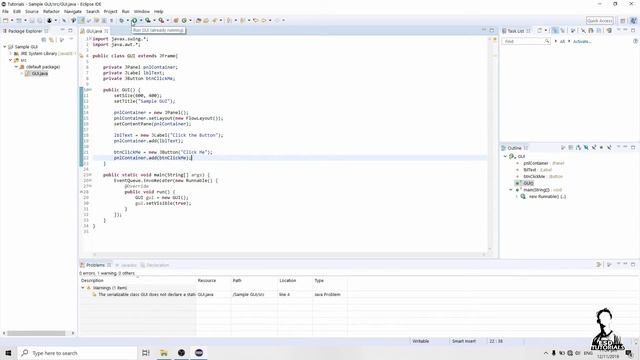Click the Description column header
Image resolution: width=640 pixels, height=360 pixels.
pyautogui.click(x=92, y=280)
